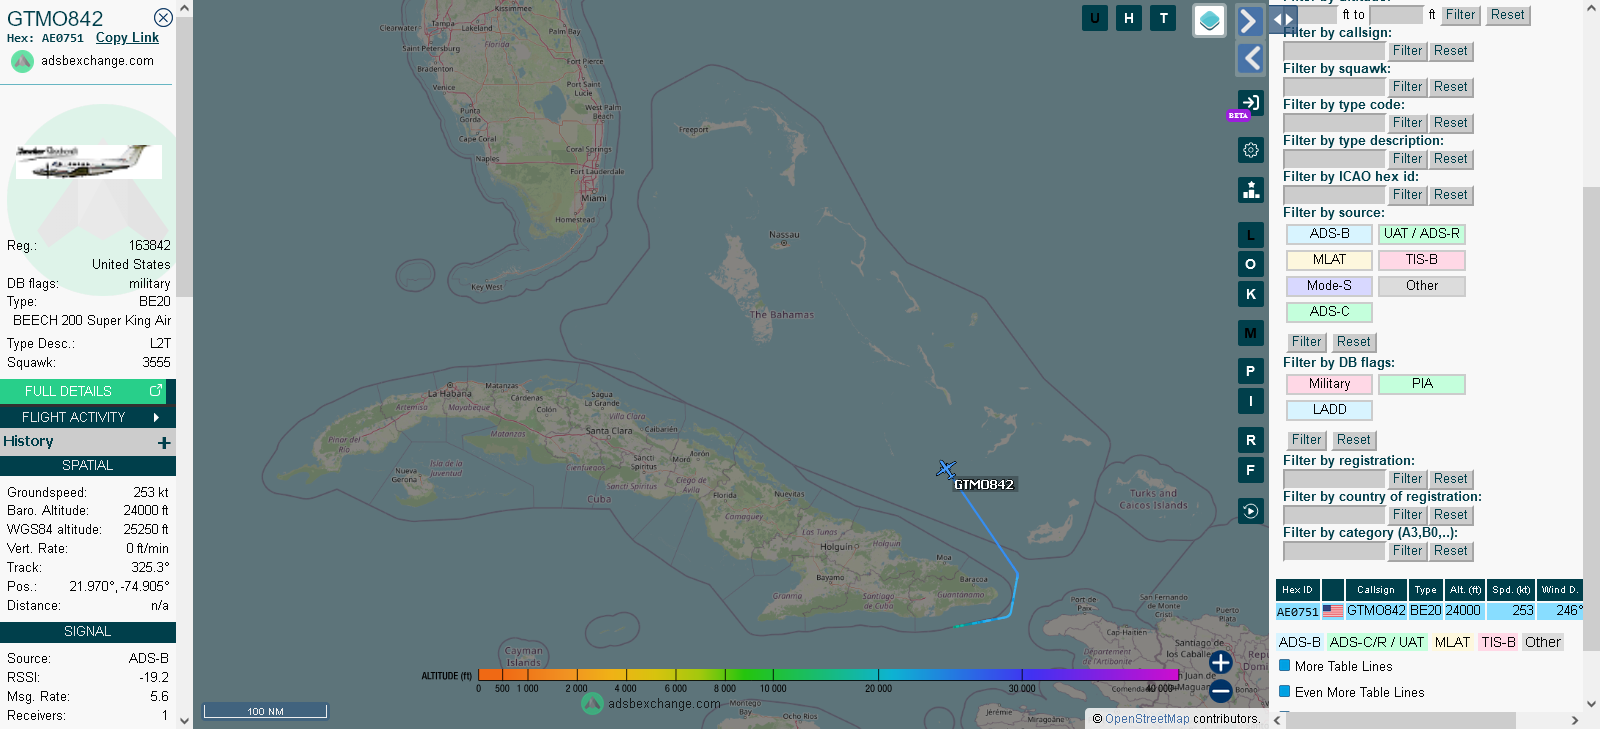Image resolution: width=1600 pixels, height=729 pixels.
Task: Toggle the LADD DB flag filter
Action: coord(1329,410)
